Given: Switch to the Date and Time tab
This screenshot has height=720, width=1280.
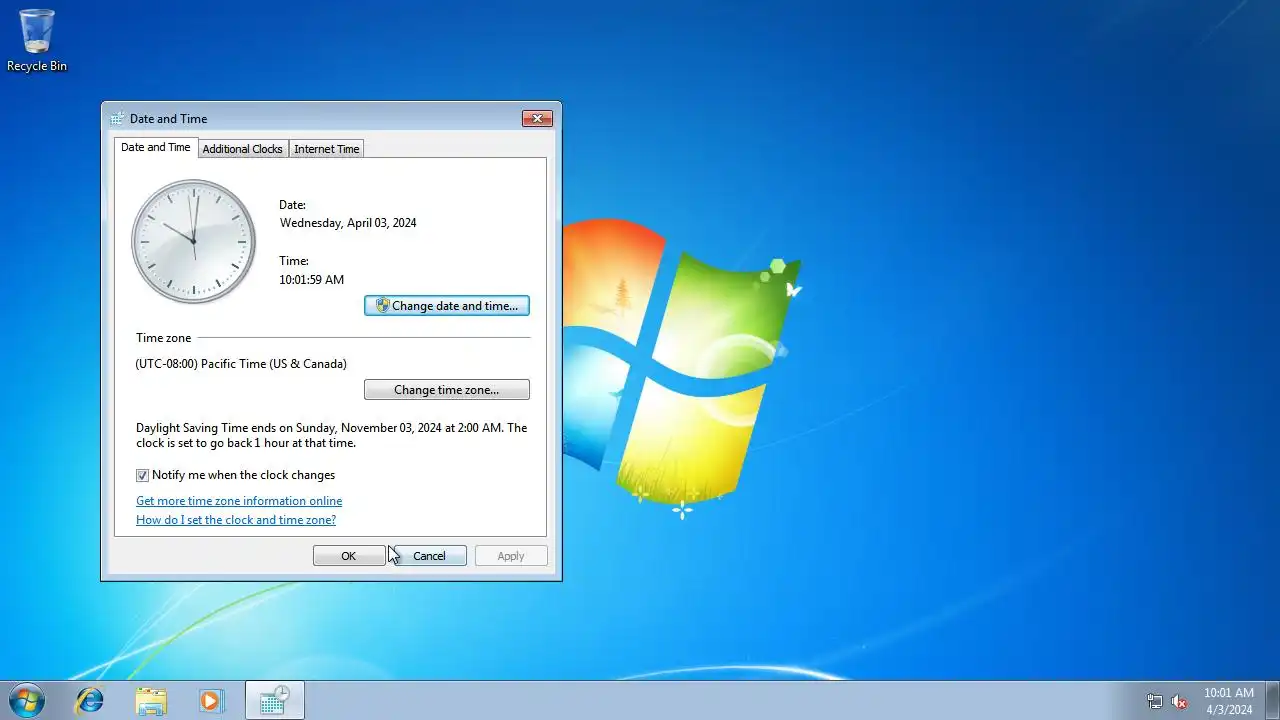Looking at the screenshot, I should pos(155,147).
